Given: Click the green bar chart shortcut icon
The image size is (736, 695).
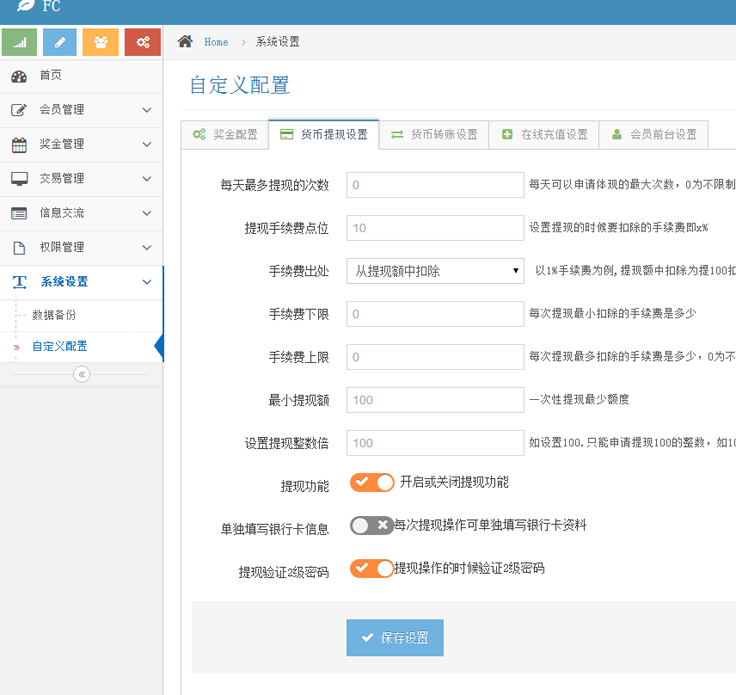Looking at the screenshot, I should [x=19, y=42].
